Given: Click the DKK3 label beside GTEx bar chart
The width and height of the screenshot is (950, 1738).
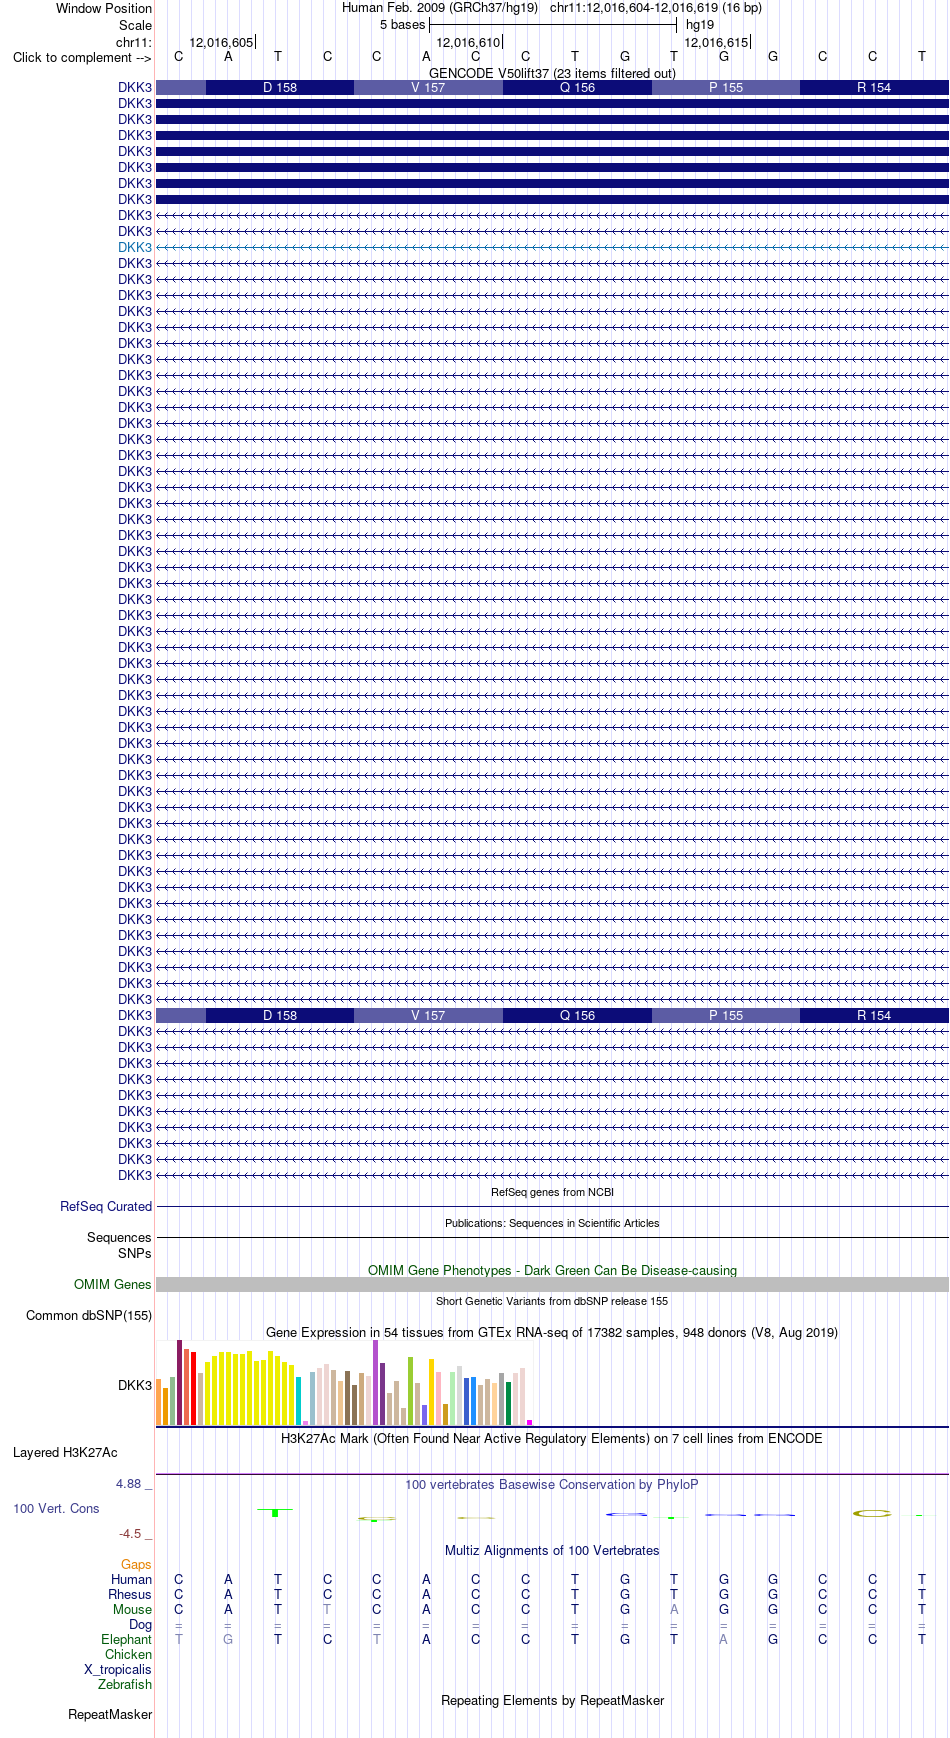Looking at the screenshot, I should [x=135, y=1385].
